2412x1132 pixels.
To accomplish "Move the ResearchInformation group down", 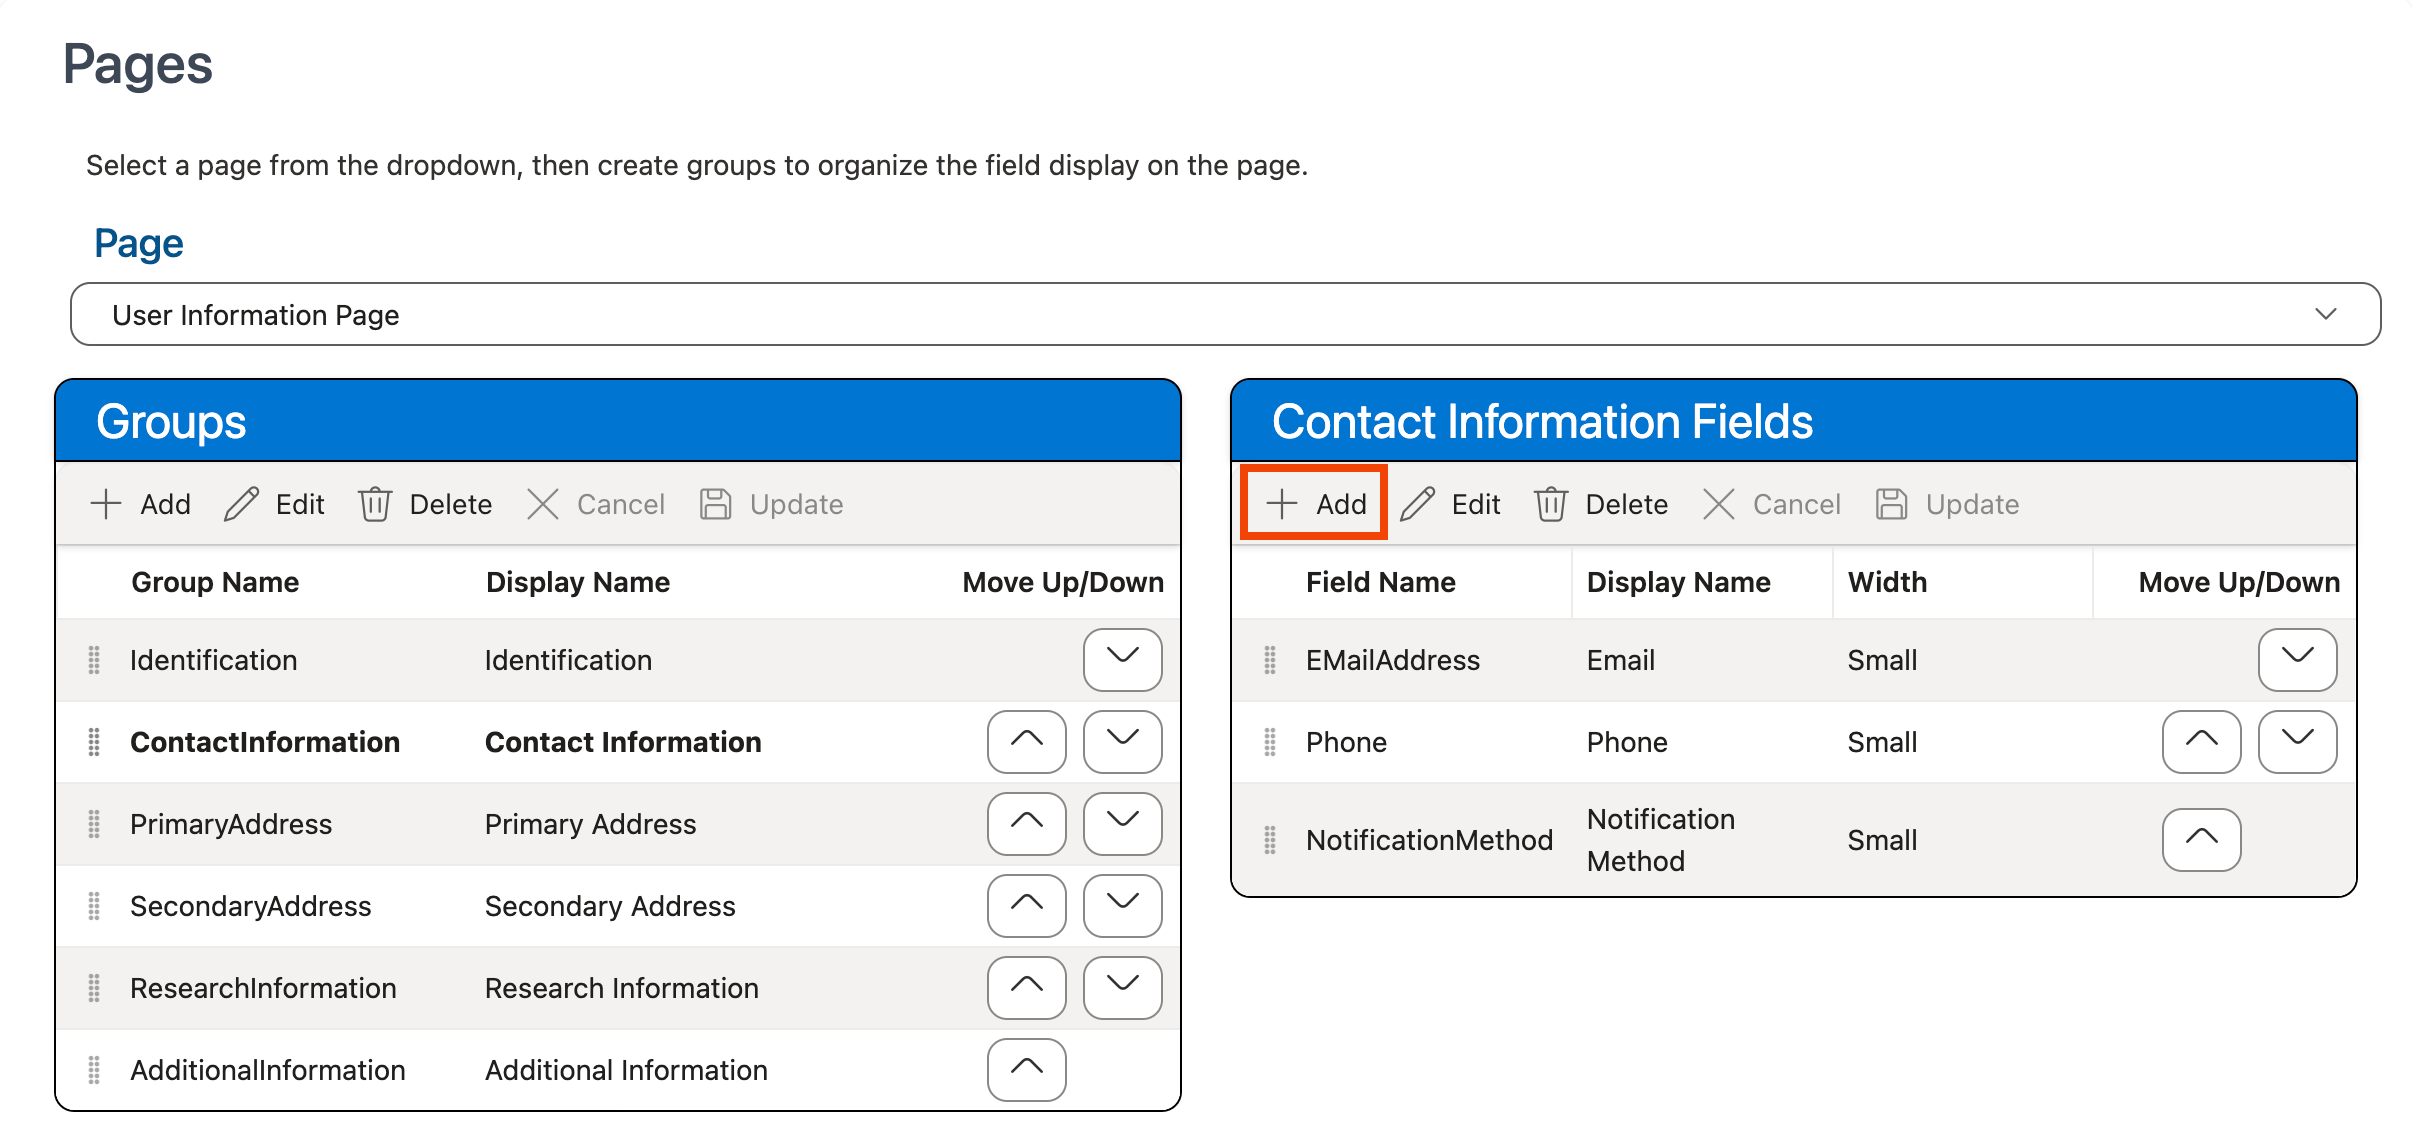I will coord(1122,988).
